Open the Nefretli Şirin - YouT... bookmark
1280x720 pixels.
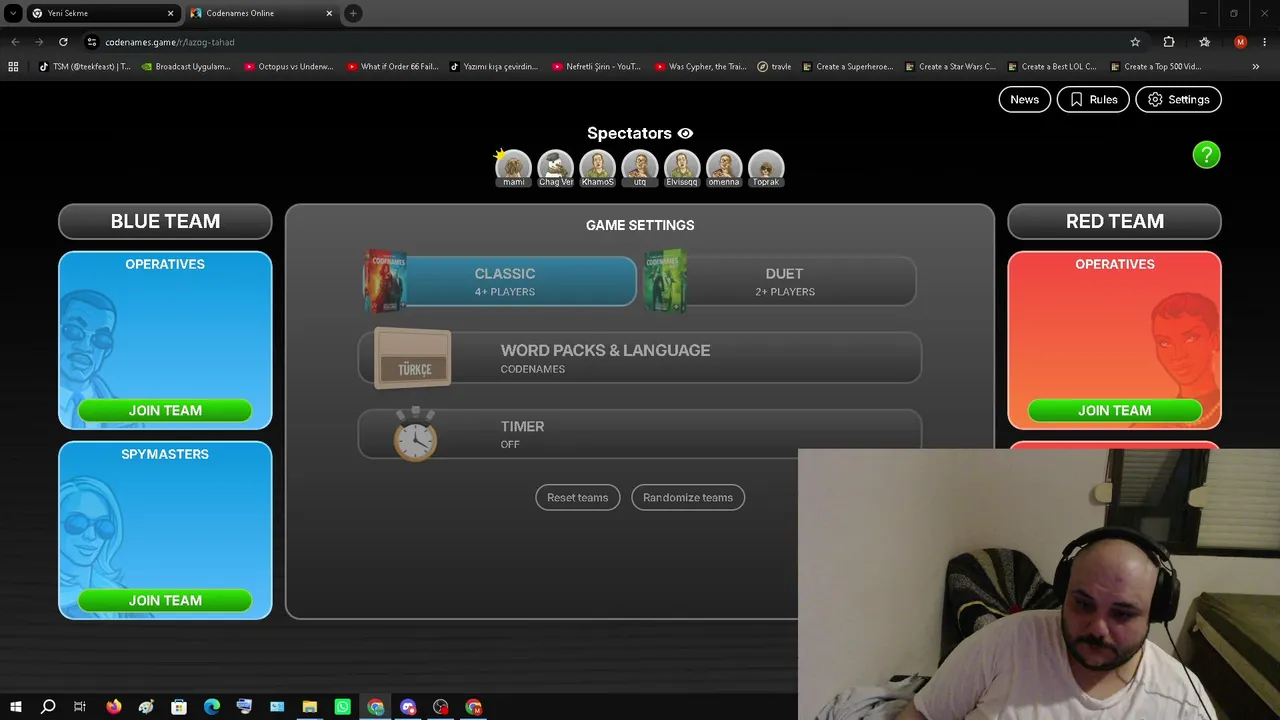point(598,67)
